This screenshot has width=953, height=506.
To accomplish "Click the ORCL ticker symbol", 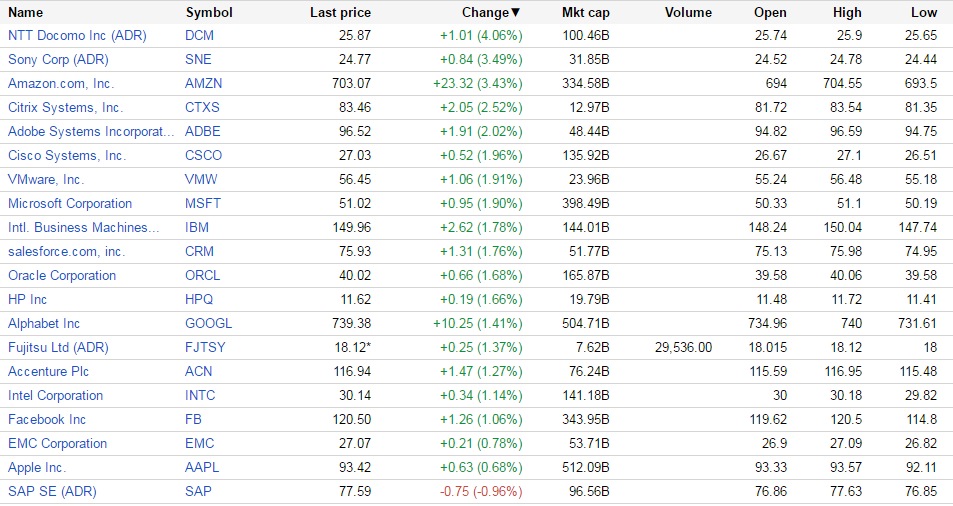I will click(203, 275).
